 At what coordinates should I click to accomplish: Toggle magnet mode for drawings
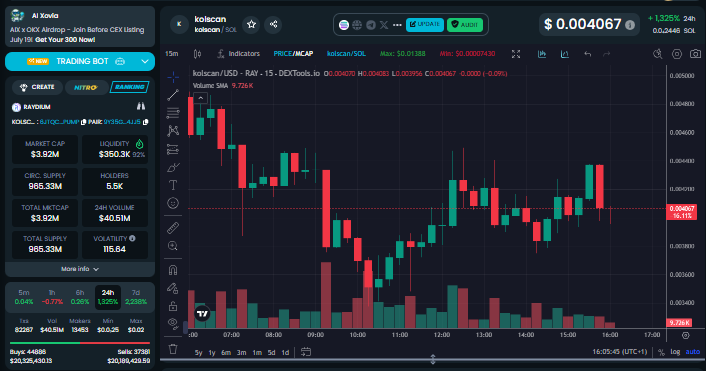pyautogui.click(x=173, y=270)
